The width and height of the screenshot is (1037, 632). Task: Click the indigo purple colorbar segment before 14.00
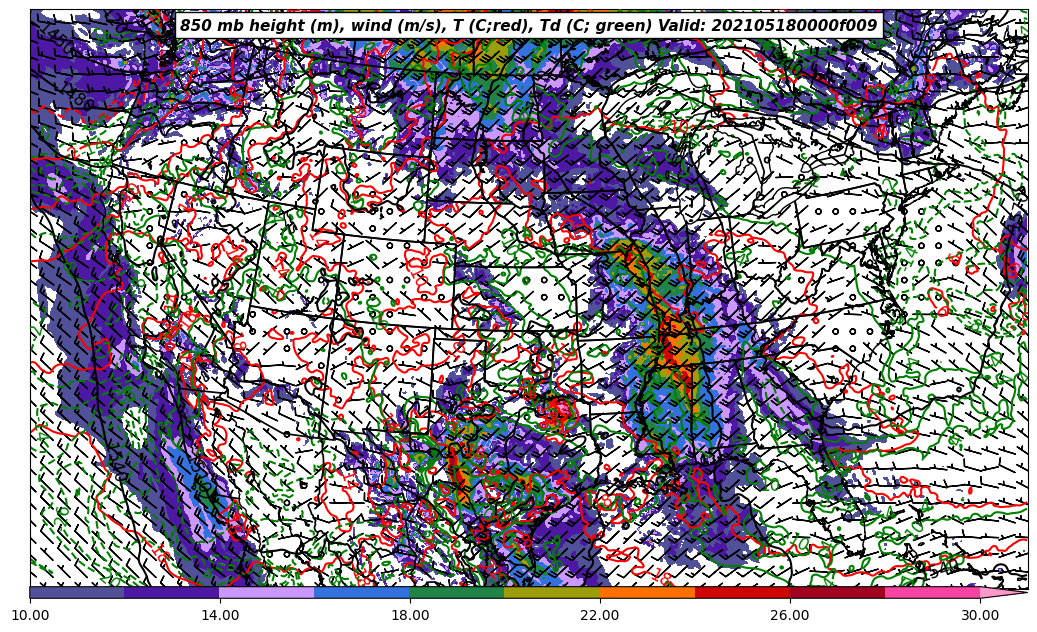pyautogui.click(x=172, y=592)
